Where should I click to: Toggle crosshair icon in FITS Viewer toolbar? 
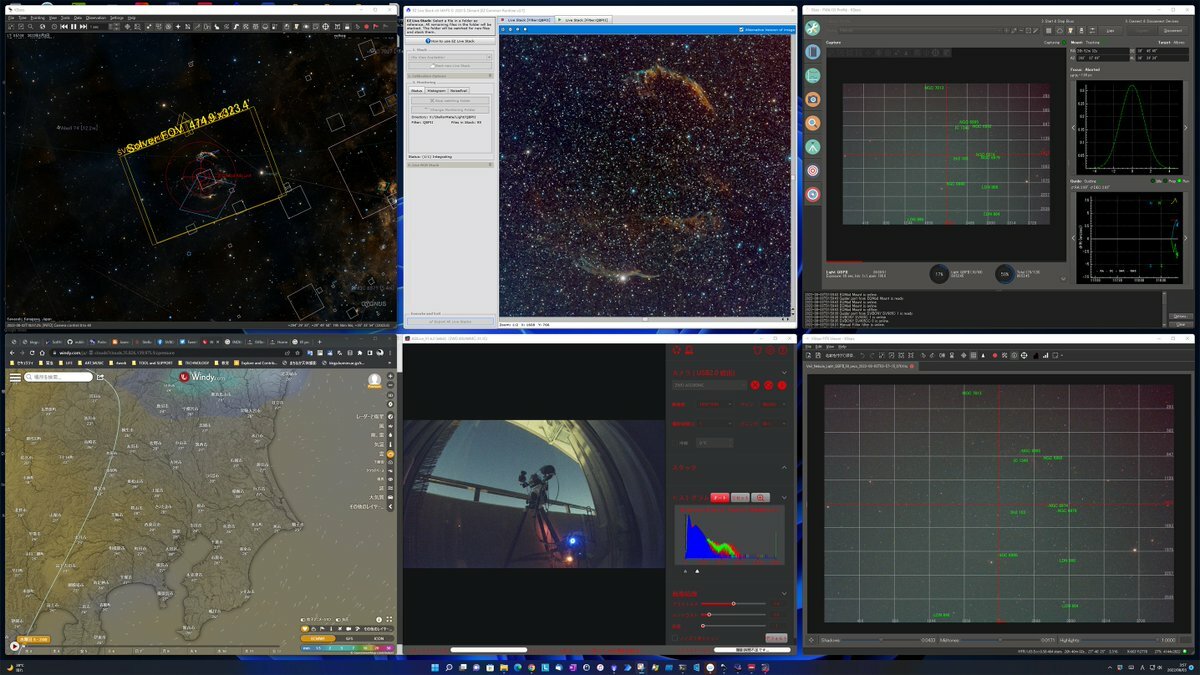pyautogui.click(x=963, y=355)
